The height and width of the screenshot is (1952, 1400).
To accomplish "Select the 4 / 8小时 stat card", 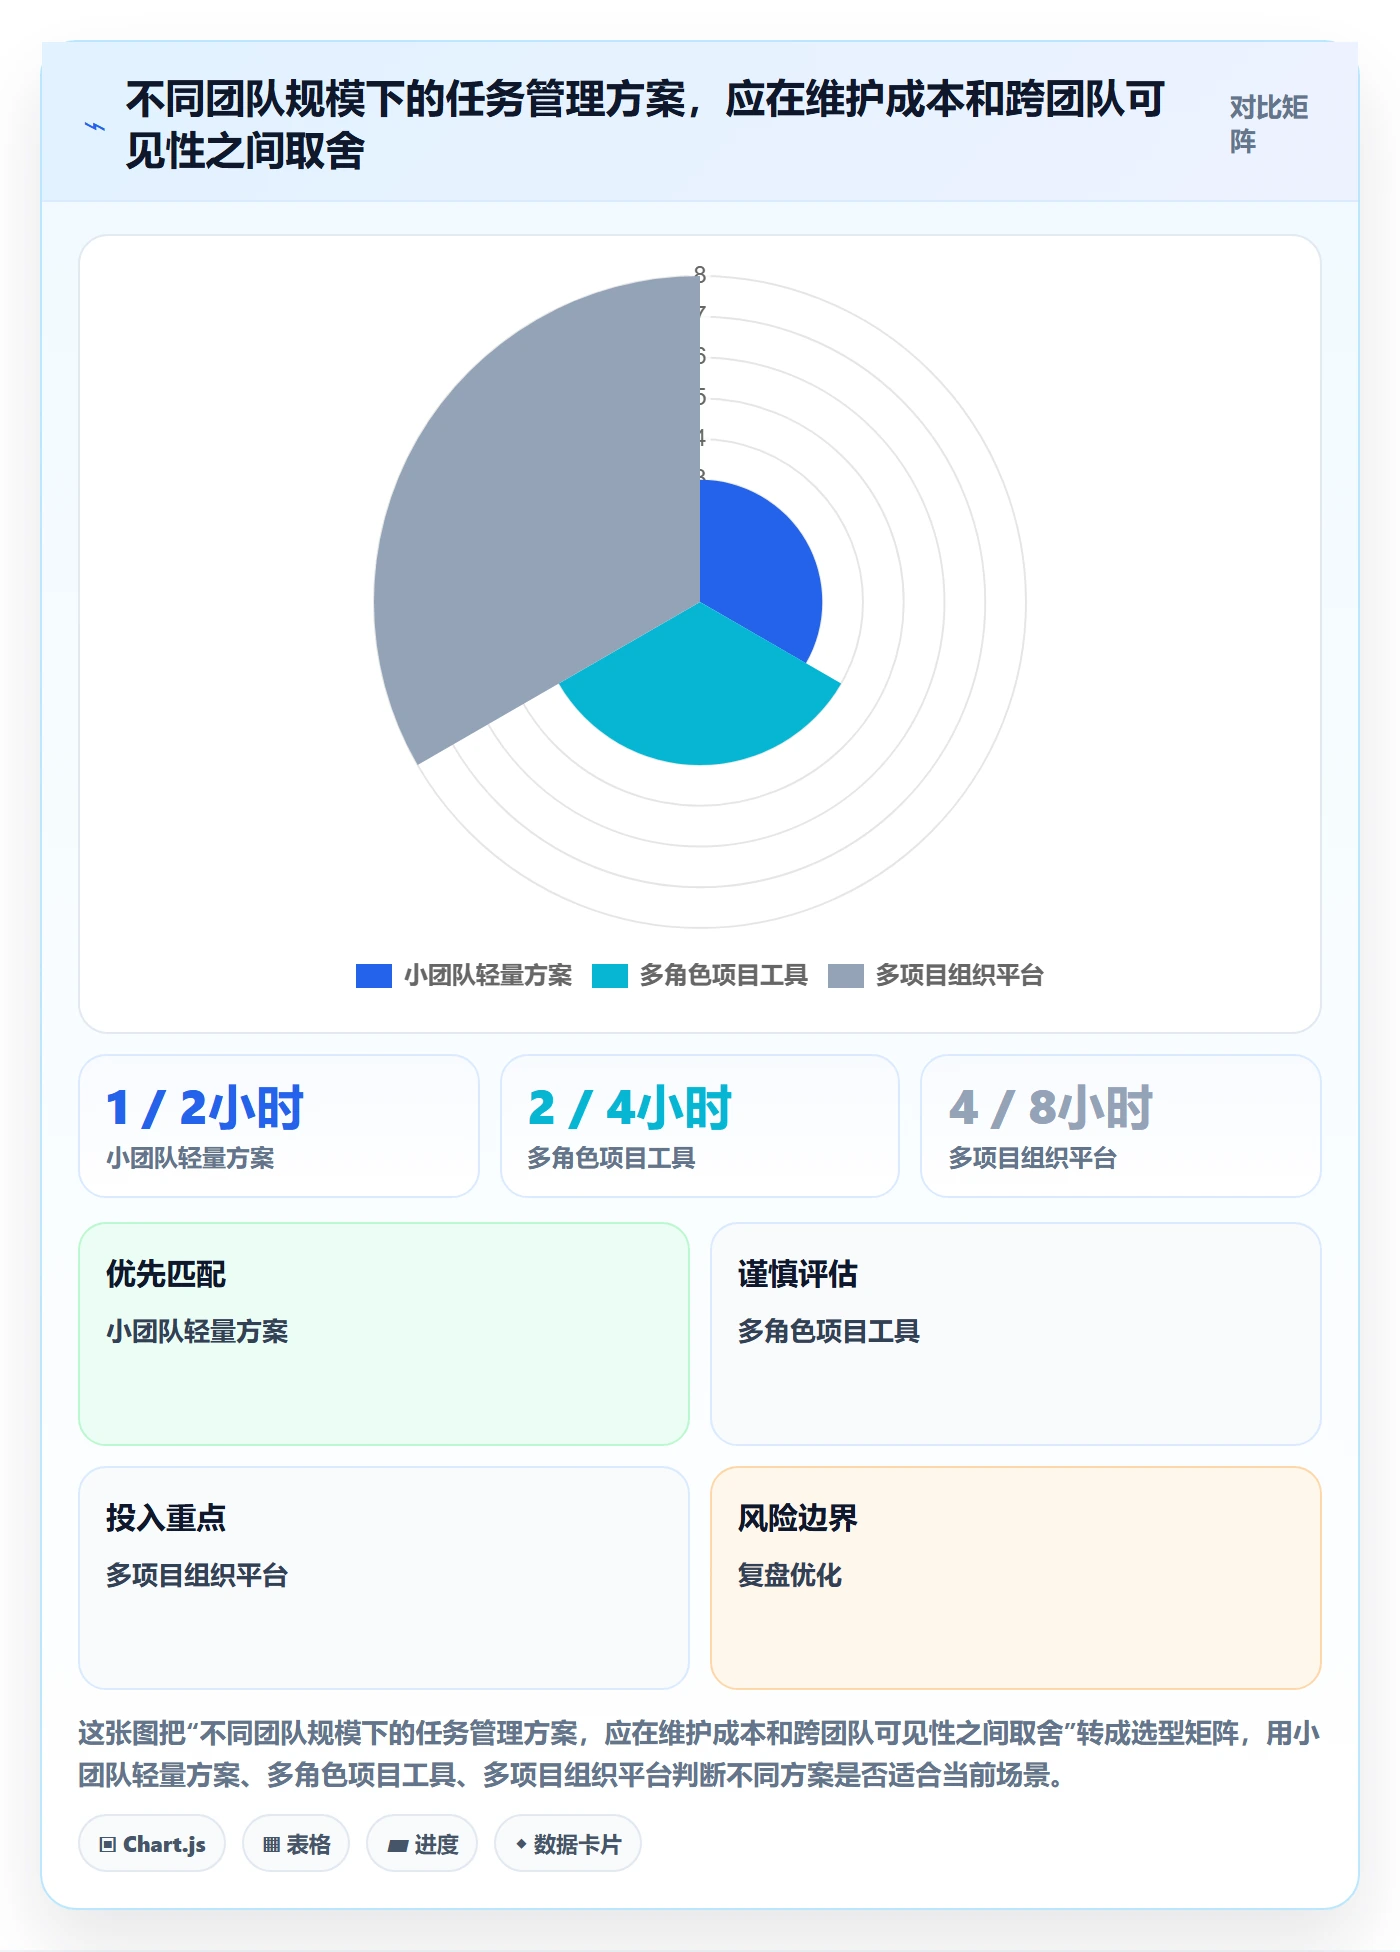I will (x=1121, y=1126).
